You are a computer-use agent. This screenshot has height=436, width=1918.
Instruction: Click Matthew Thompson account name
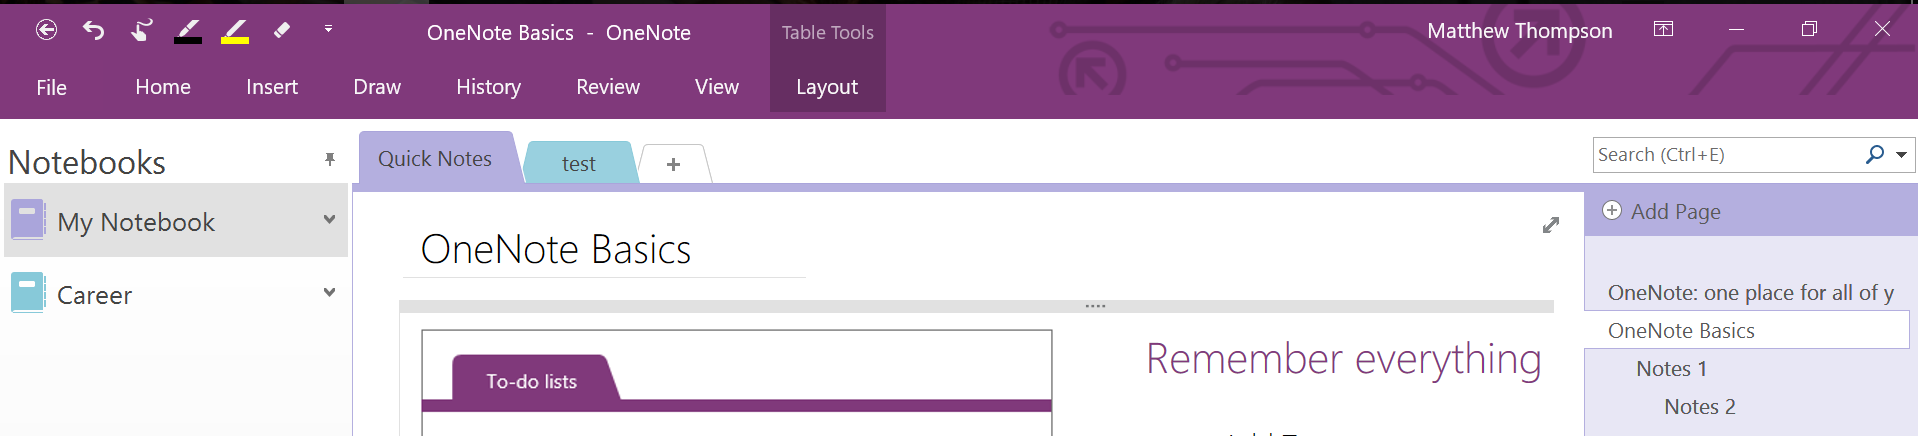click(x=1519, y=31)
